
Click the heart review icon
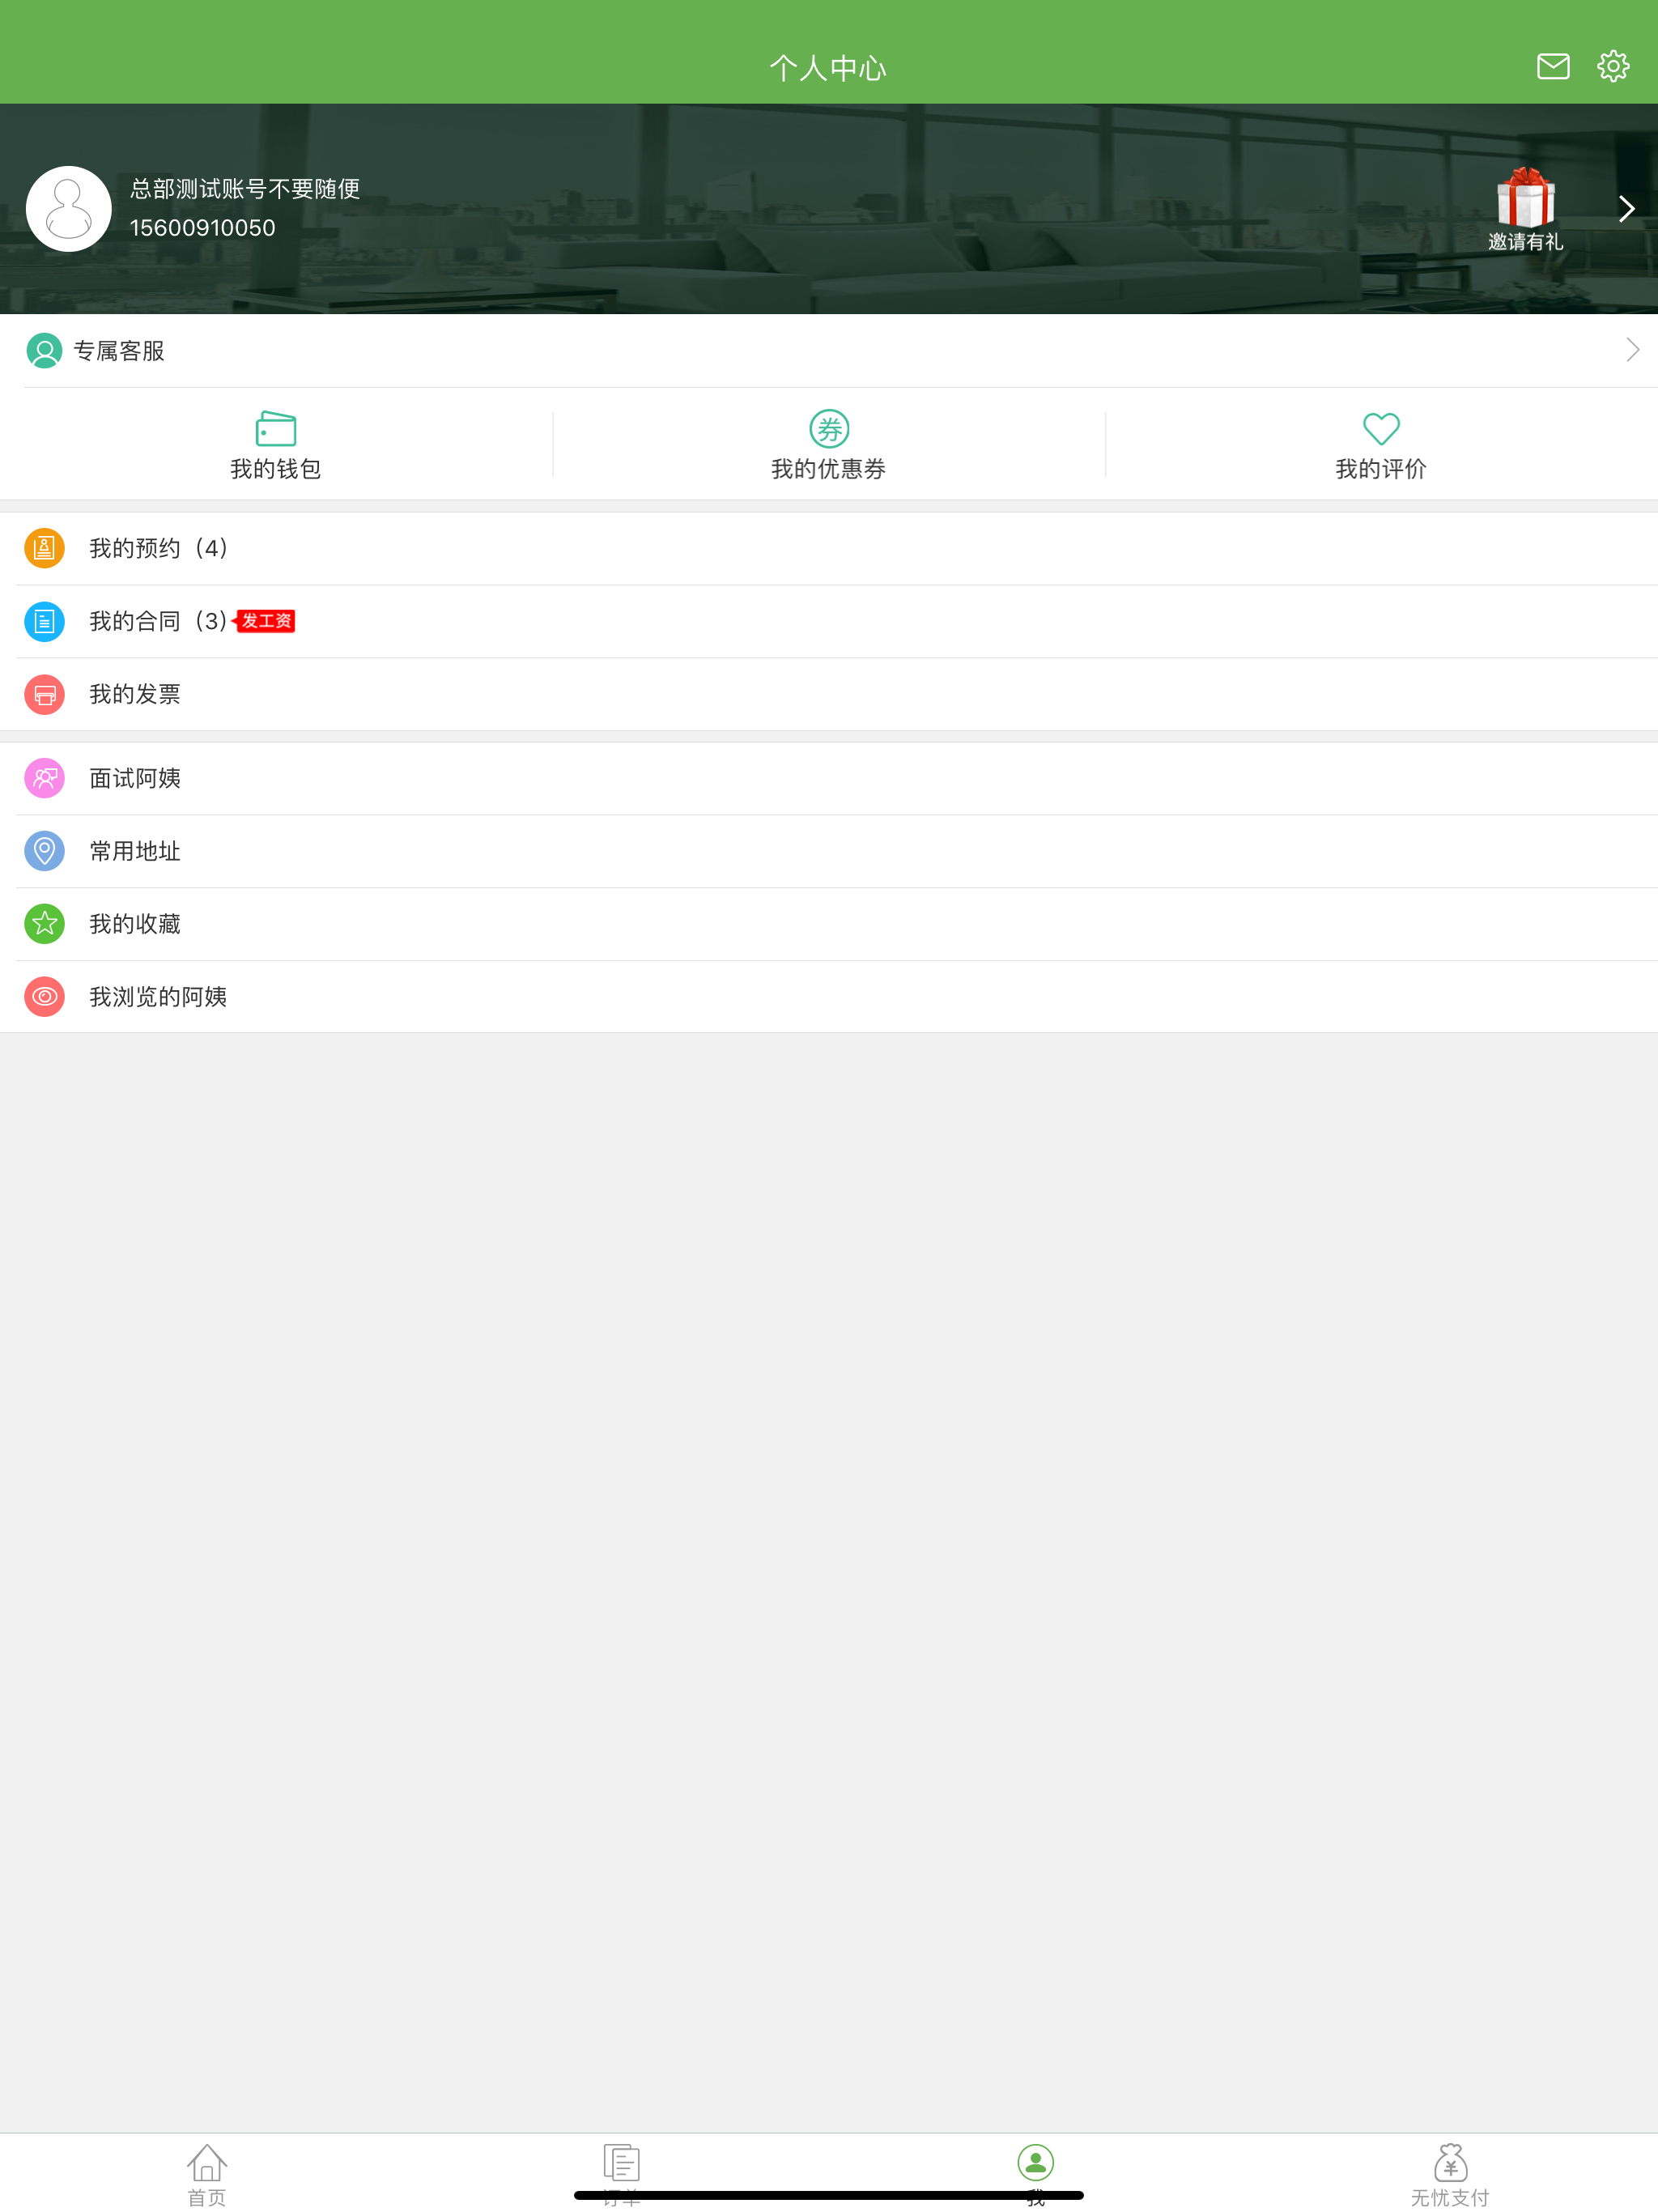tap(1381, 429)
